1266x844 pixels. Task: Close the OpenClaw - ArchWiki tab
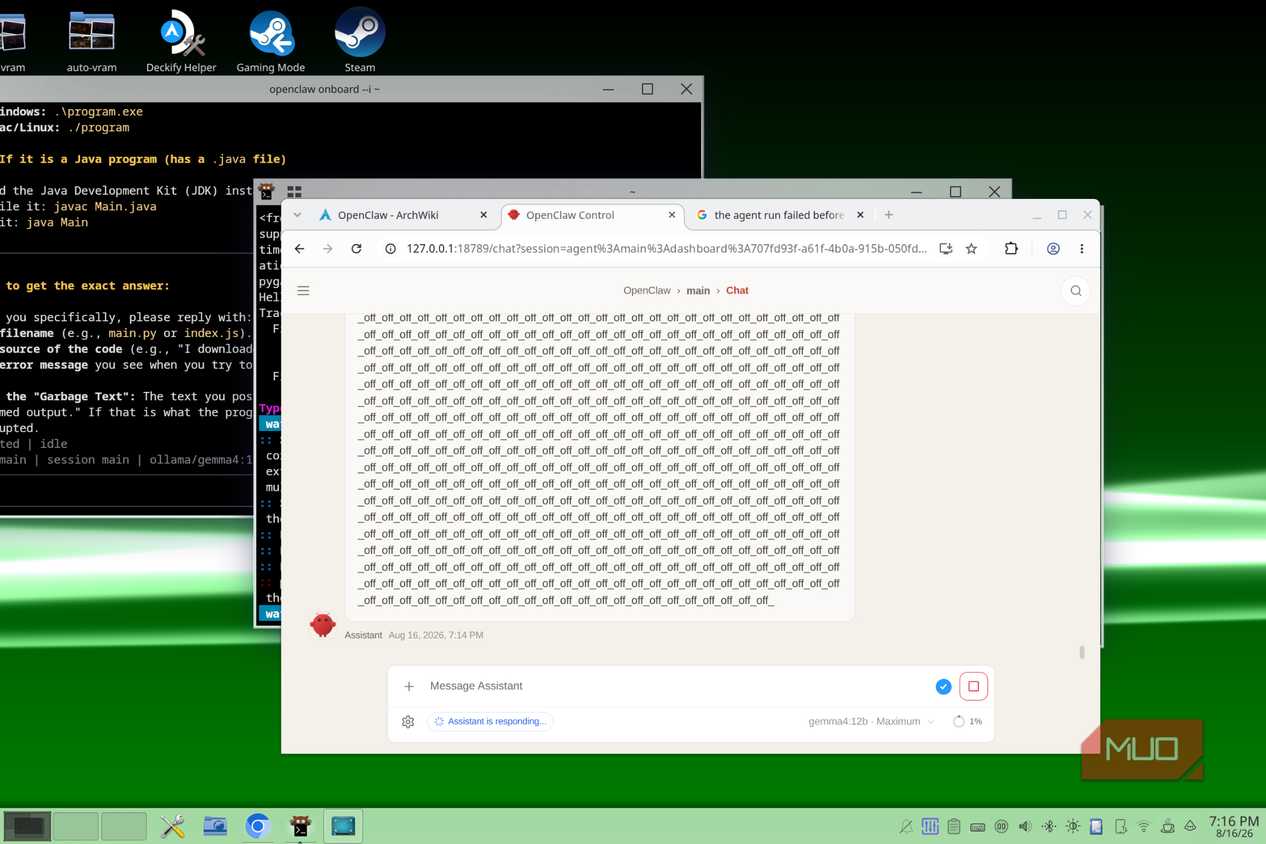click(x=483, y=215)
